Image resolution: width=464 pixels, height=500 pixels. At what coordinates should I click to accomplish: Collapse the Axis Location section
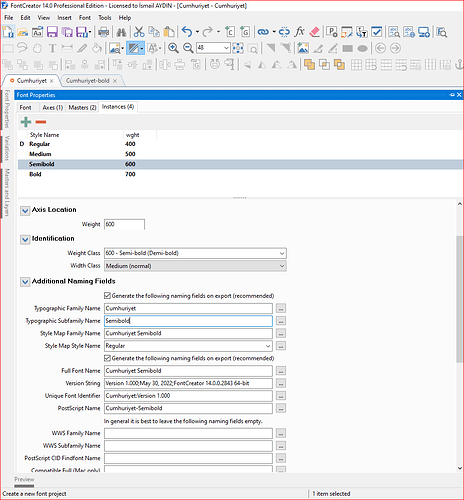[25, 211]
